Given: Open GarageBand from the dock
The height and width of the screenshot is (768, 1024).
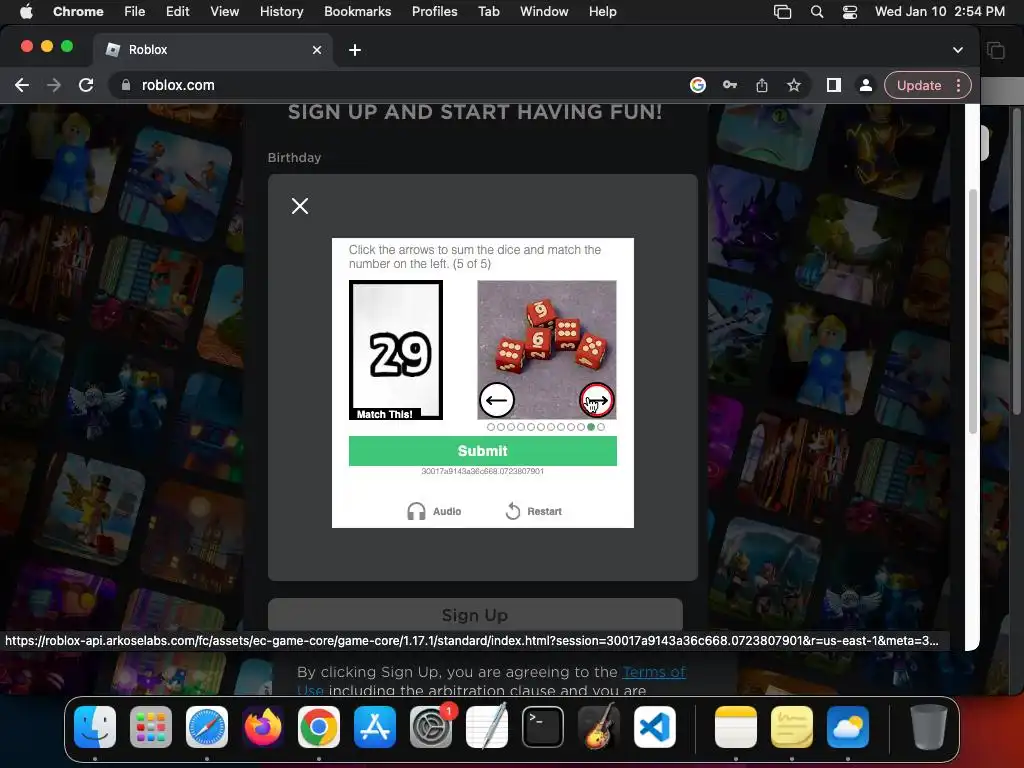Looking at the screenshot, I should 598,727.
